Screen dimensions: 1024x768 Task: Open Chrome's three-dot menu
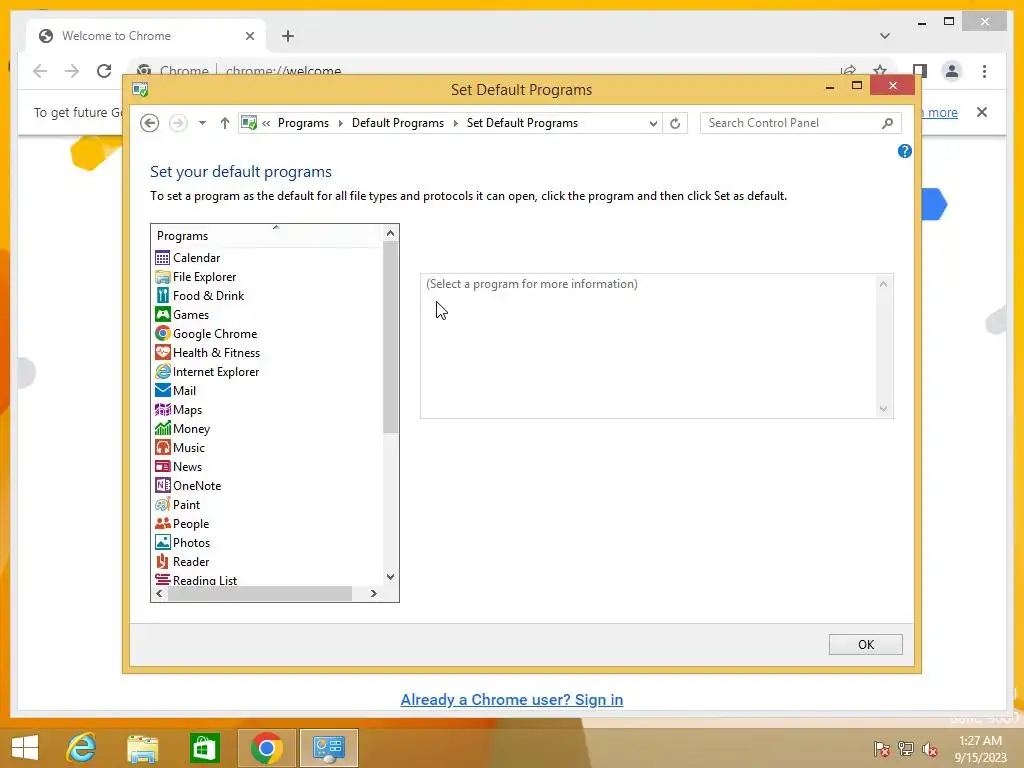pyautogui.click(x=984, y=71)
